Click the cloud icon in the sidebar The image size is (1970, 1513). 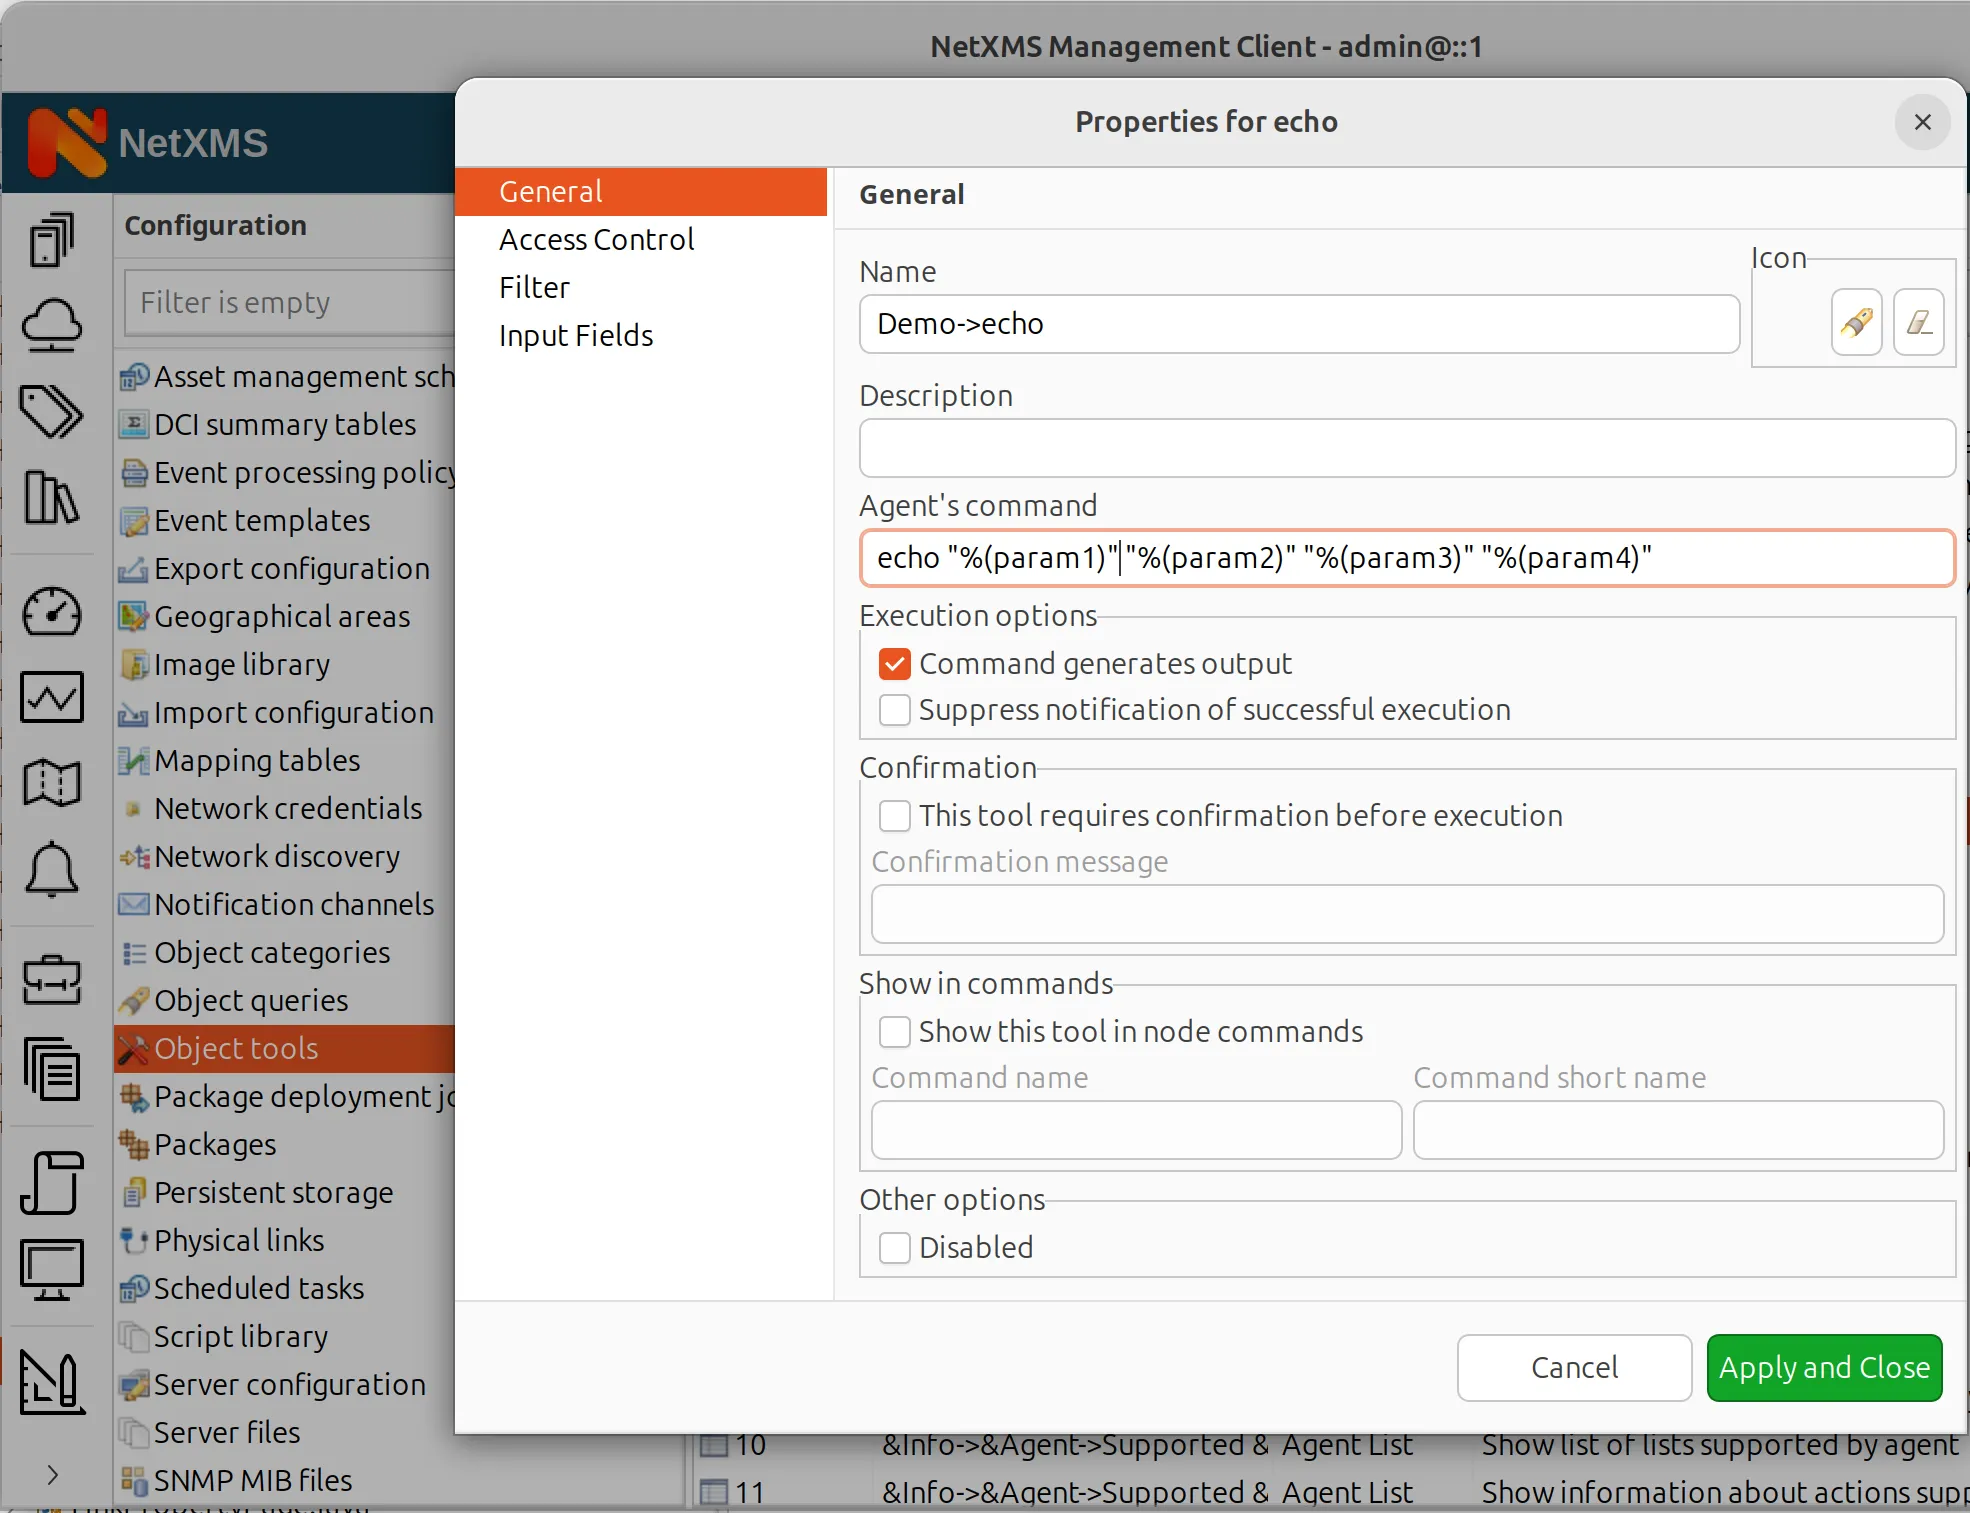(51, 325)
